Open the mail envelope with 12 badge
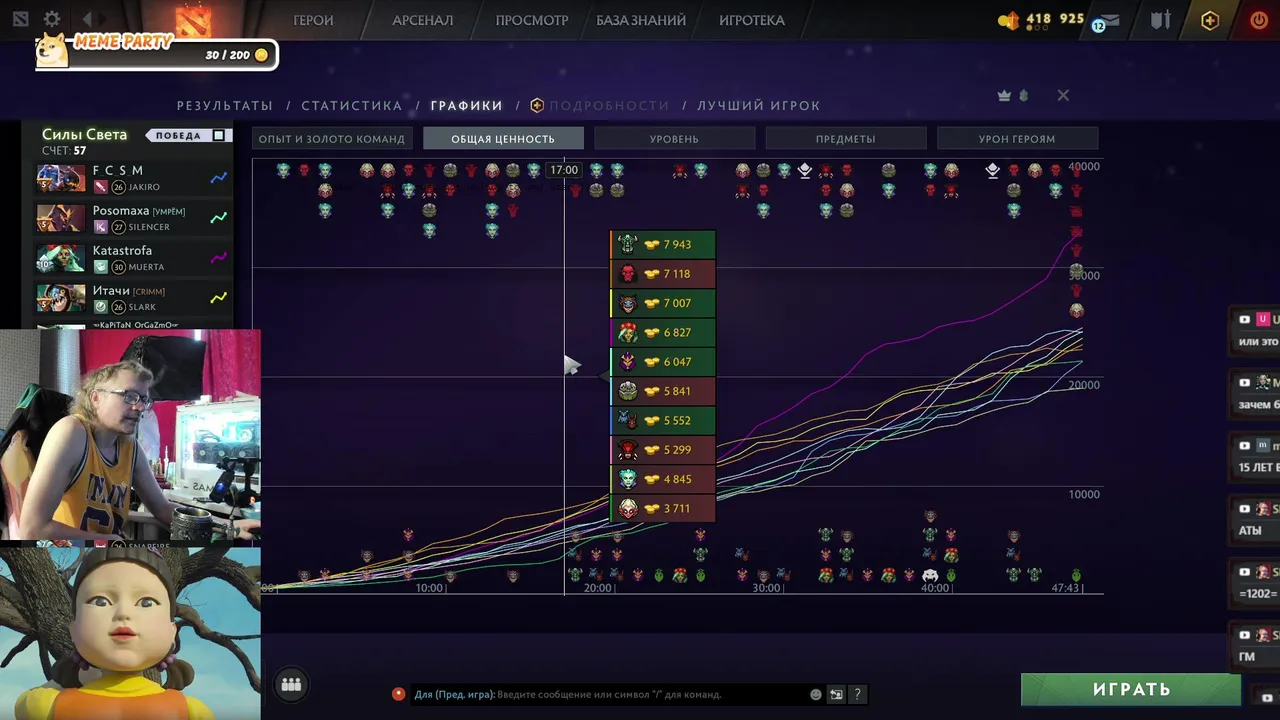This screenshot has height=720, width=1280. tap(1106, 21)
